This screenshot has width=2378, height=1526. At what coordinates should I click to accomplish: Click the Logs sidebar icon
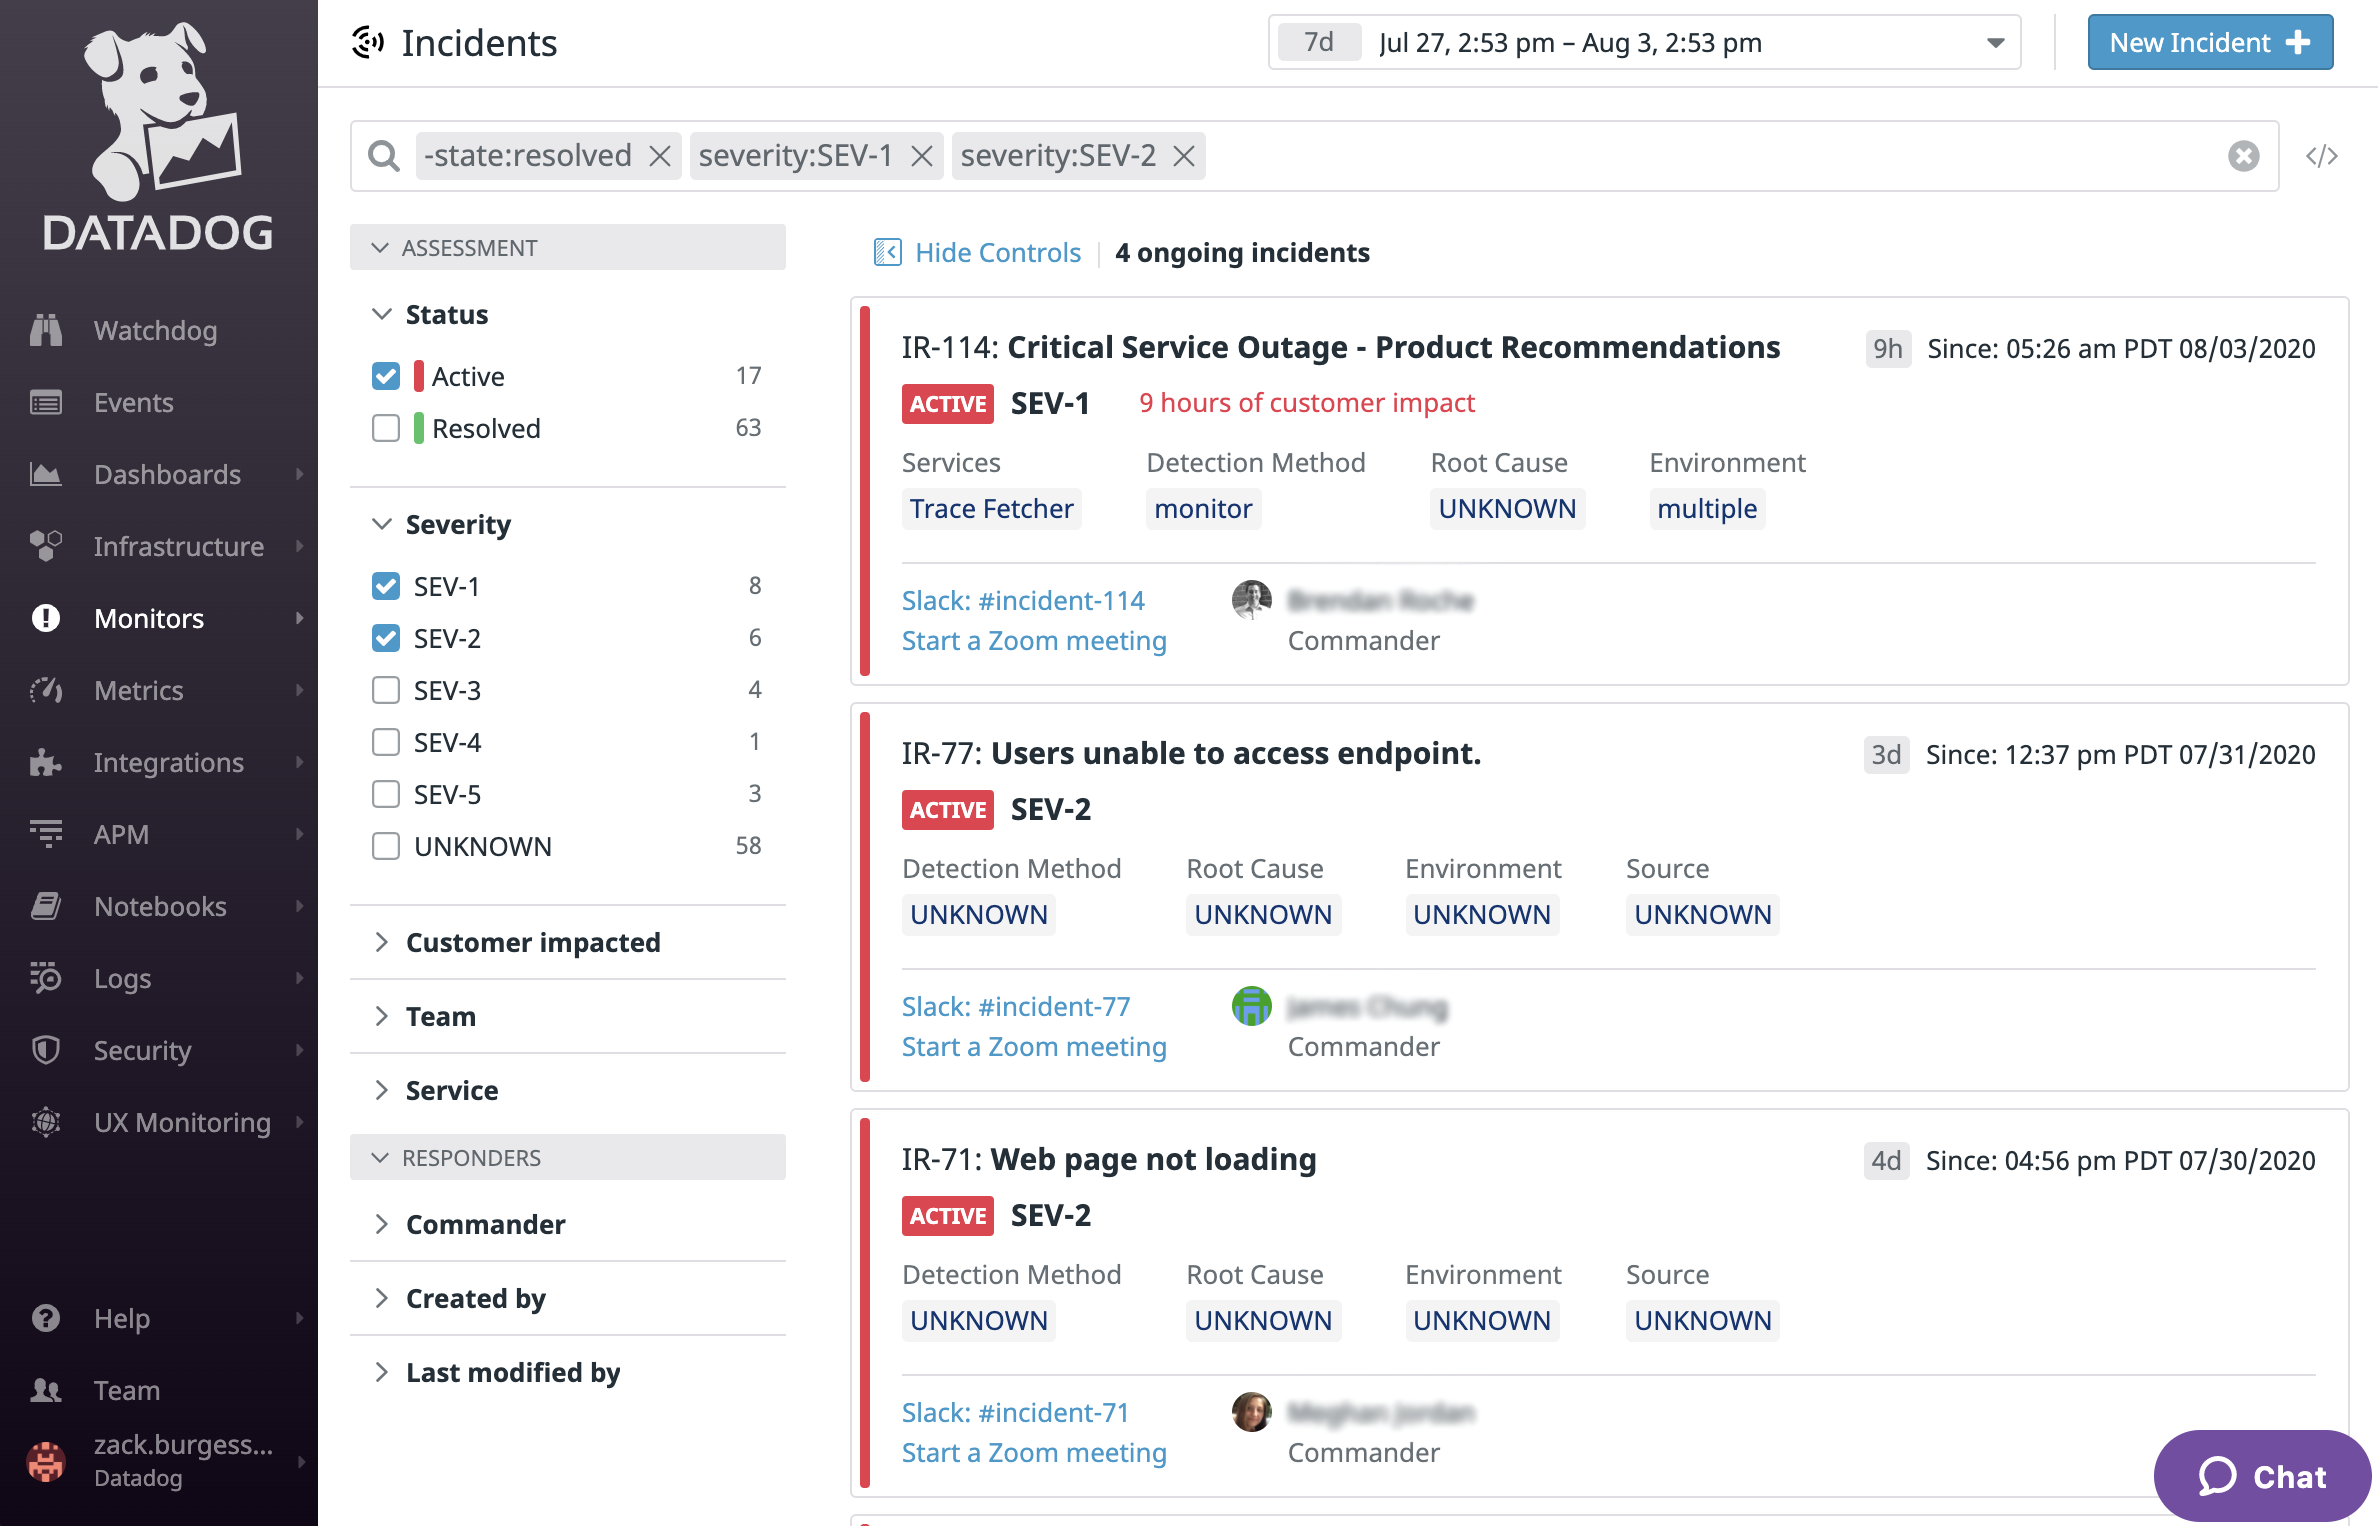46,978
